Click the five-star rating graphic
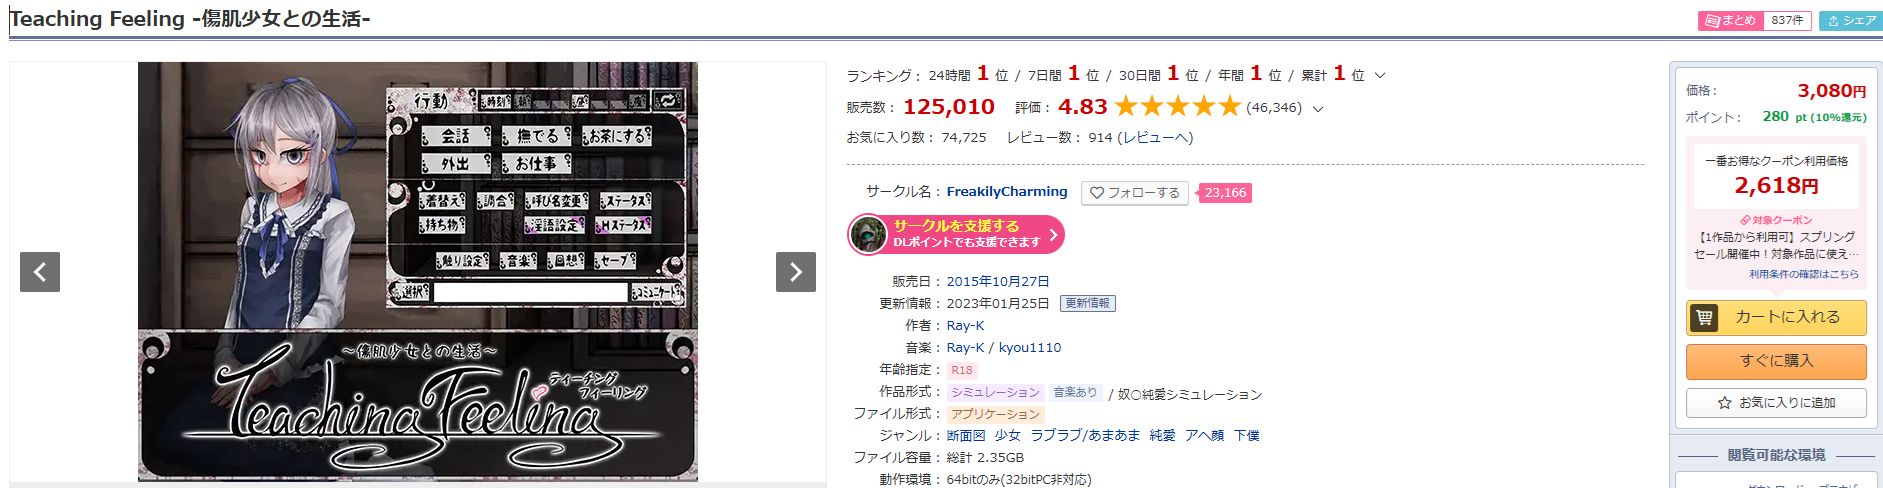Image resolution: width=1883 pixels, height=488 pixels. click(1177, 106)
